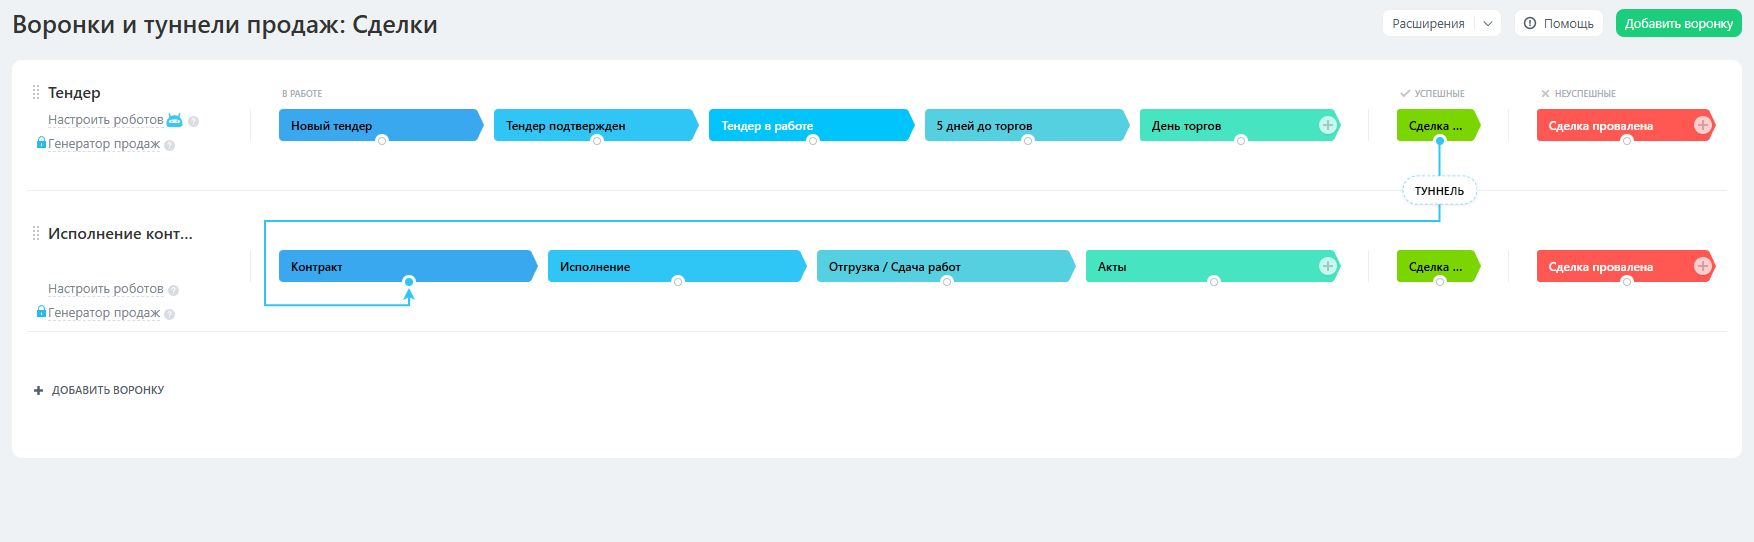
Task: Click the drag handle beside Исполнение конт... funnel
Action: pos(36,233)
